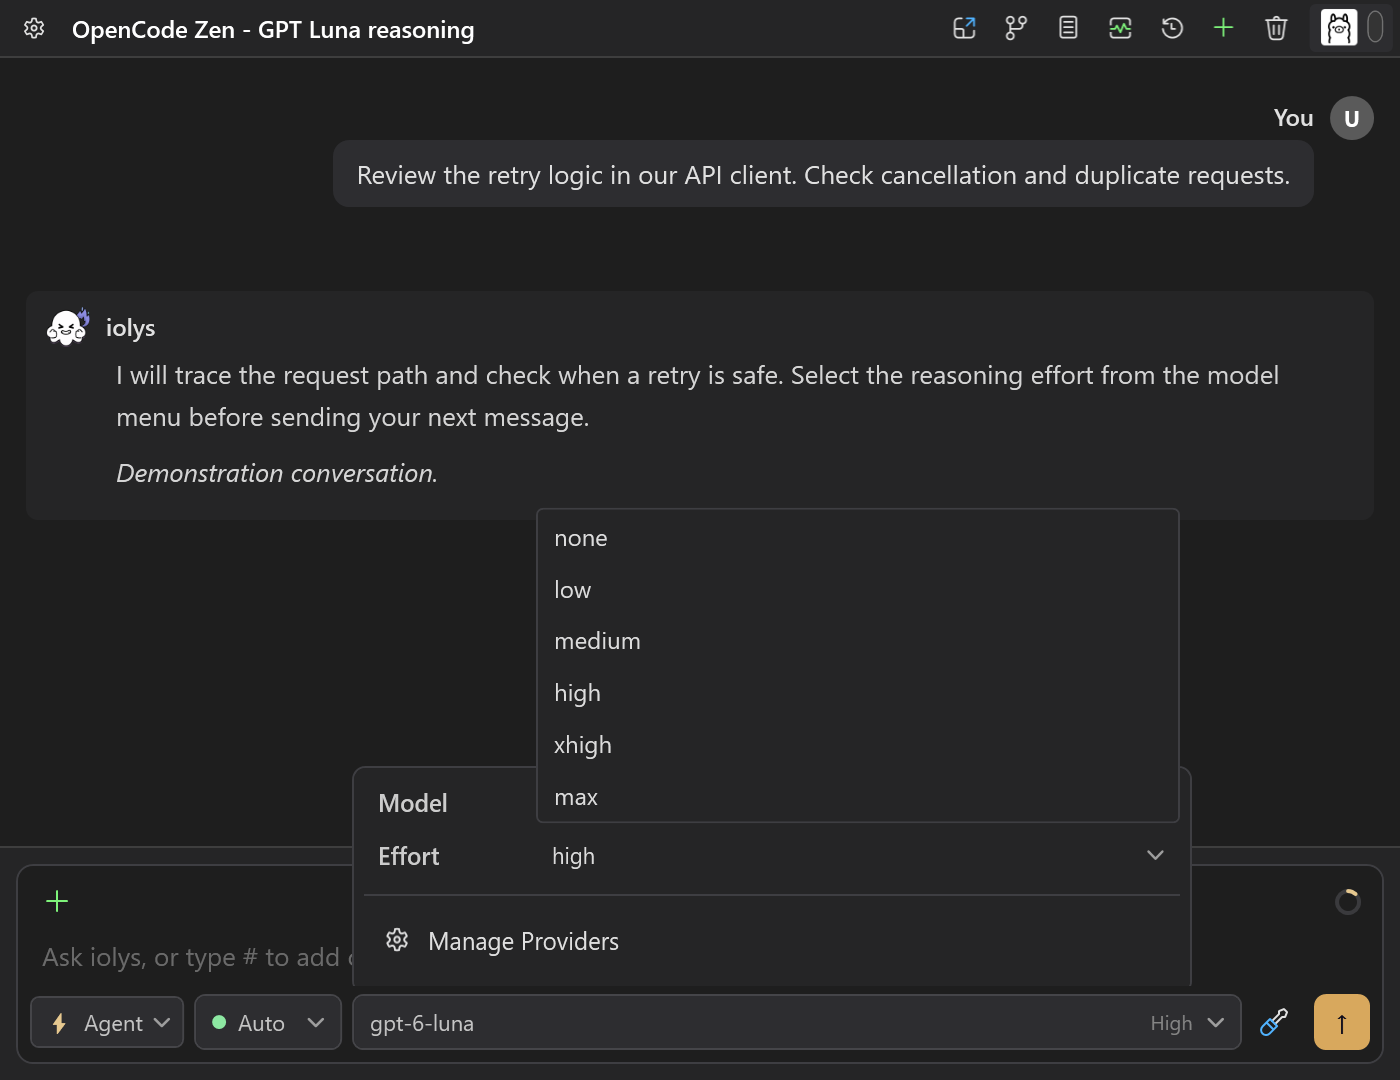Open the document notes icon
This screenshot has width=1400, height=1080.
[x=1068, y=28]
